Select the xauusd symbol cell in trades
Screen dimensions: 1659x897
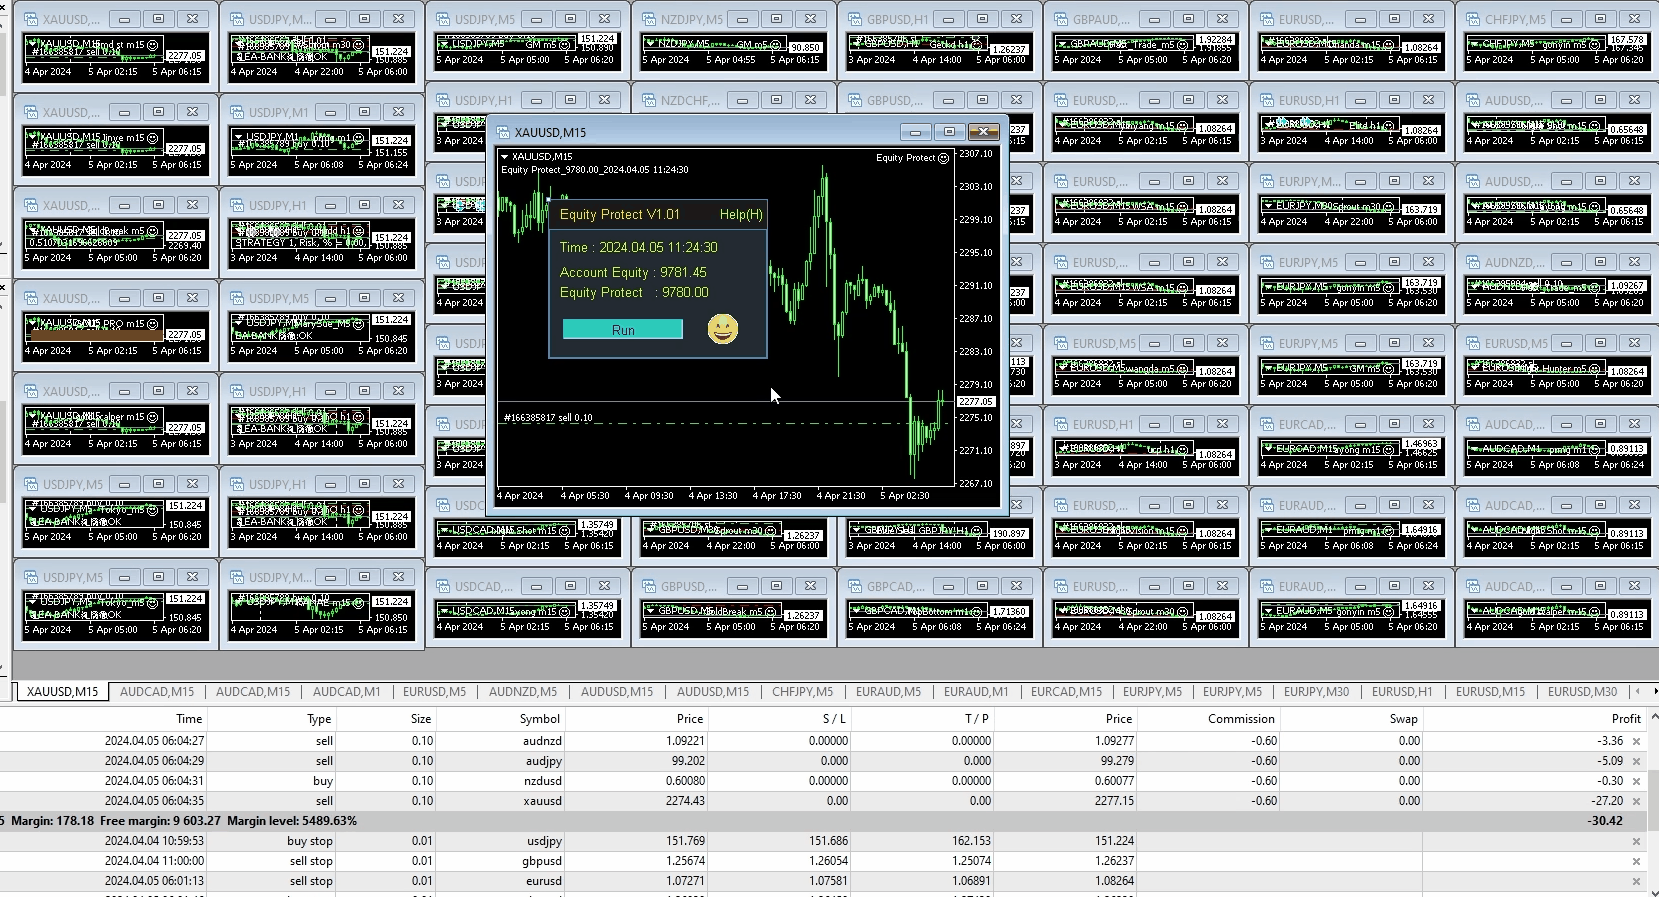coord(540,801)
